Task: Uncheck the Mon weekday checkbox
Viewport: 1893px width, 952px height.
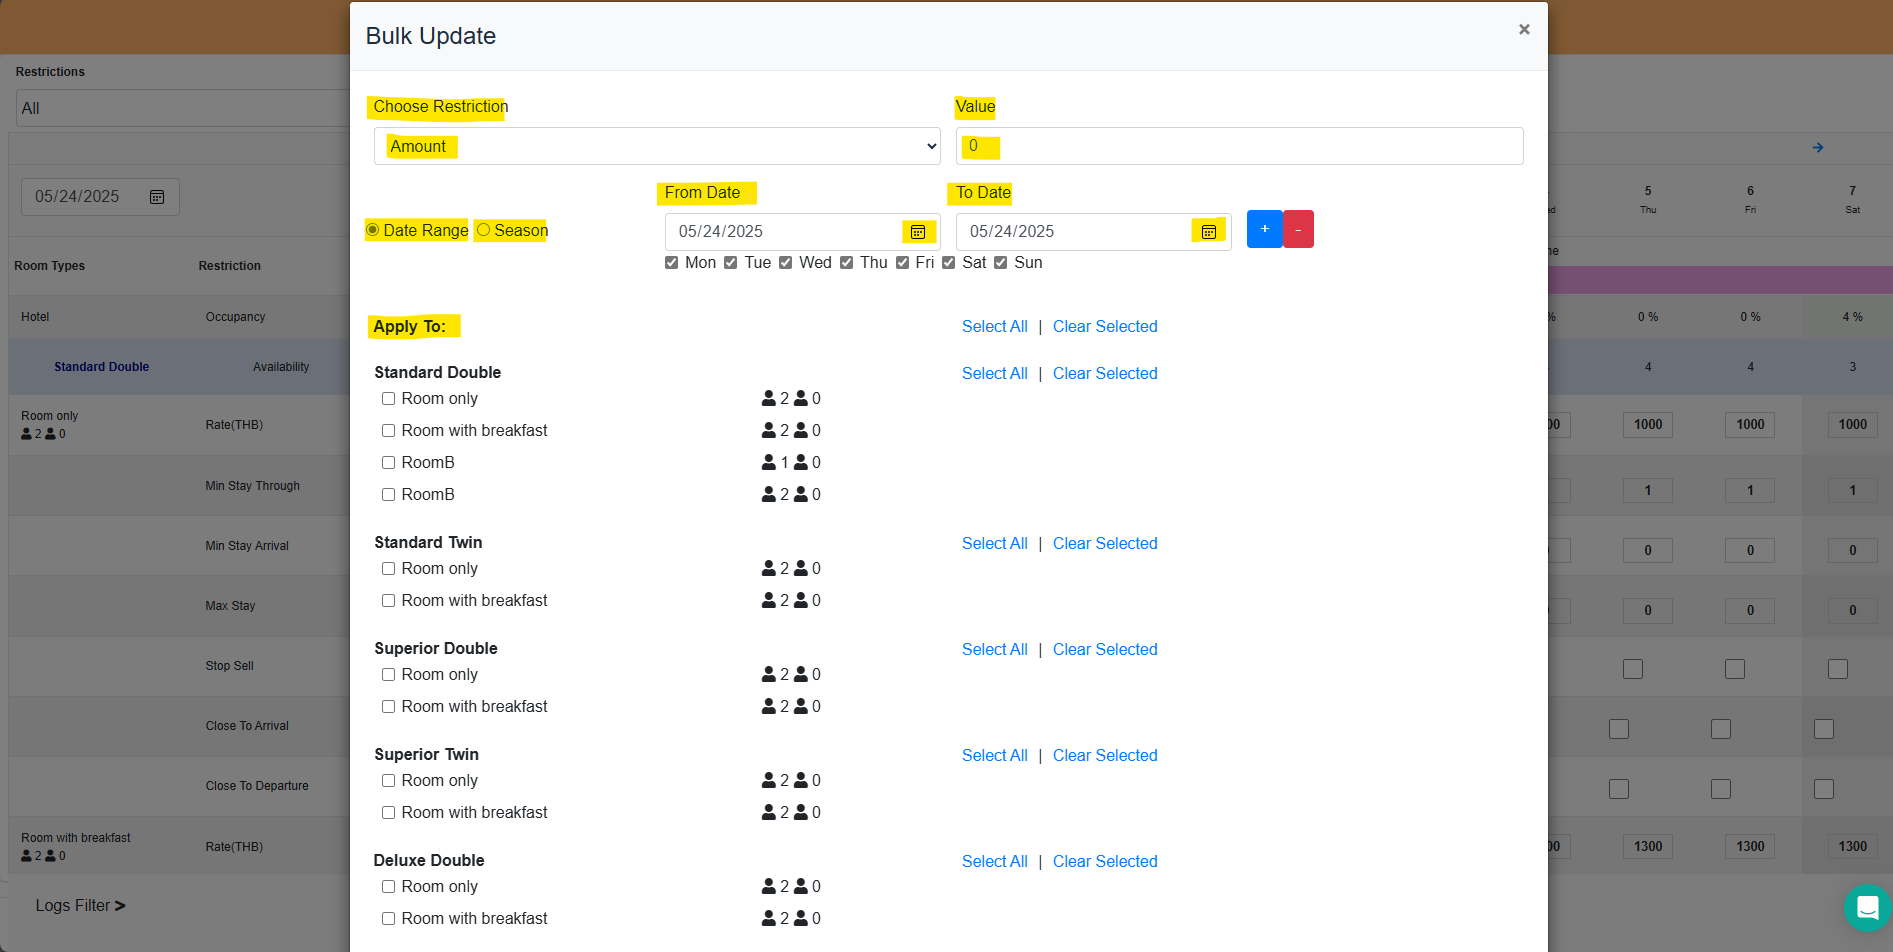Action: (x=672, y=263)
